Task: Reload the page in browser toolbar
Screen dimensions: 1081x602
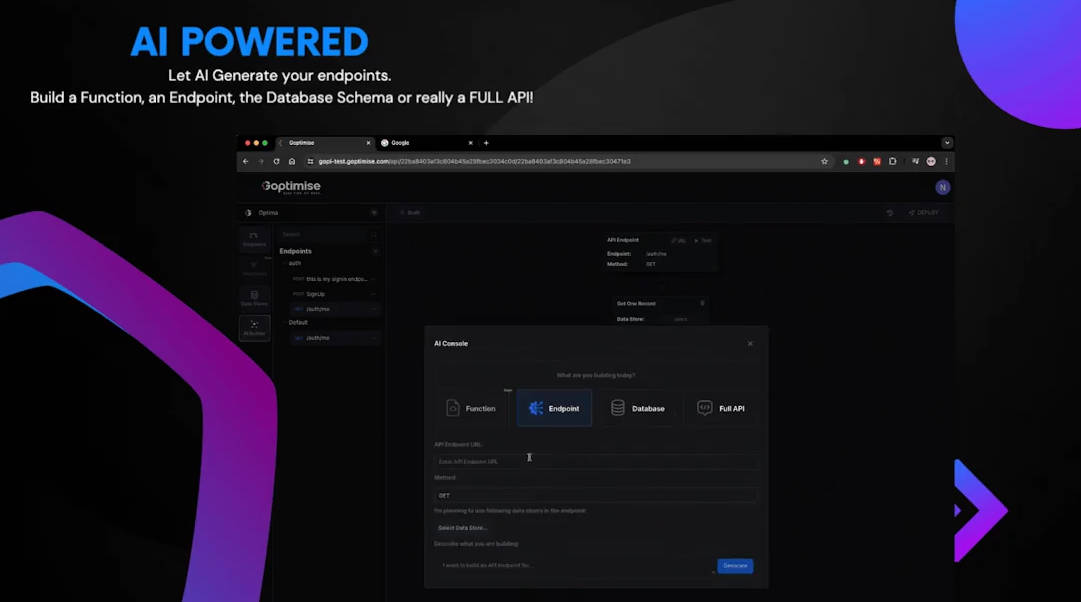Action: pyautogui.click(x=276, y=161)
